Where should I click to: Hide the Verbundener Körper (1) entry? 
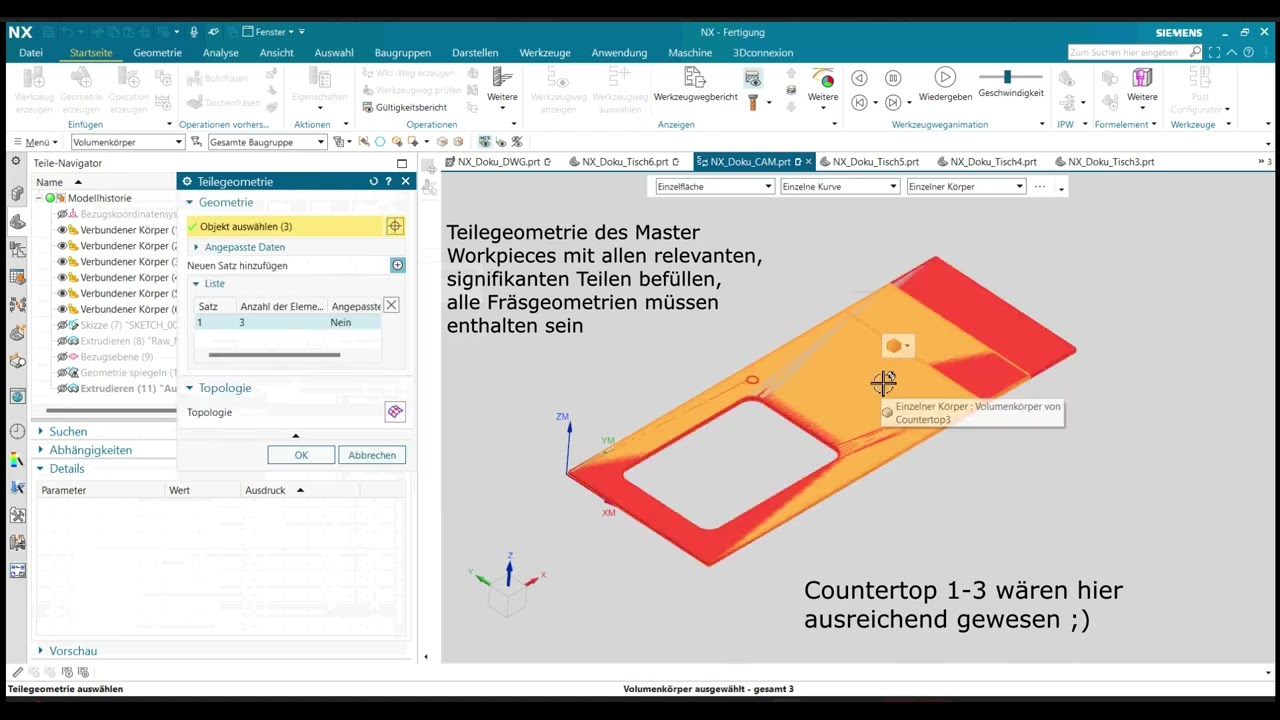tap(62, 230)
